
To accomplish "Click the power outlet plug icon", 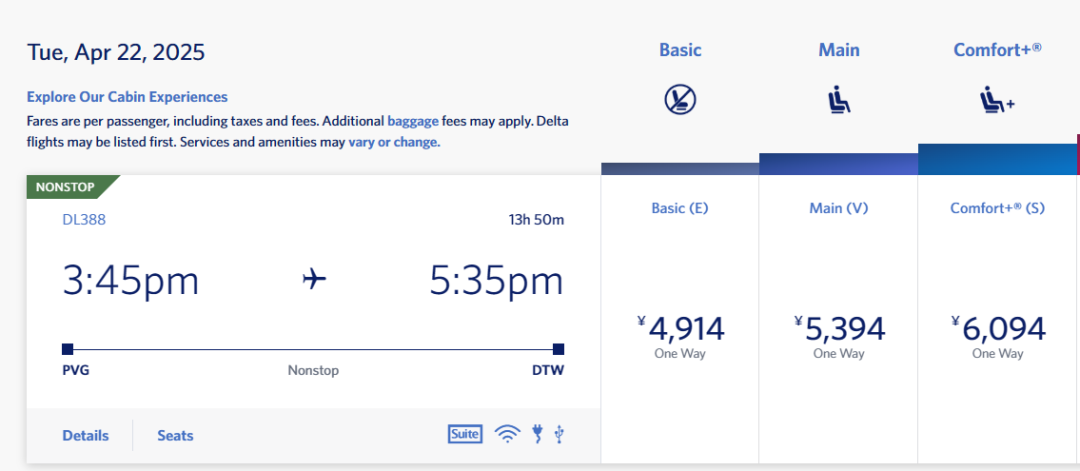I will tap(537, 434).
